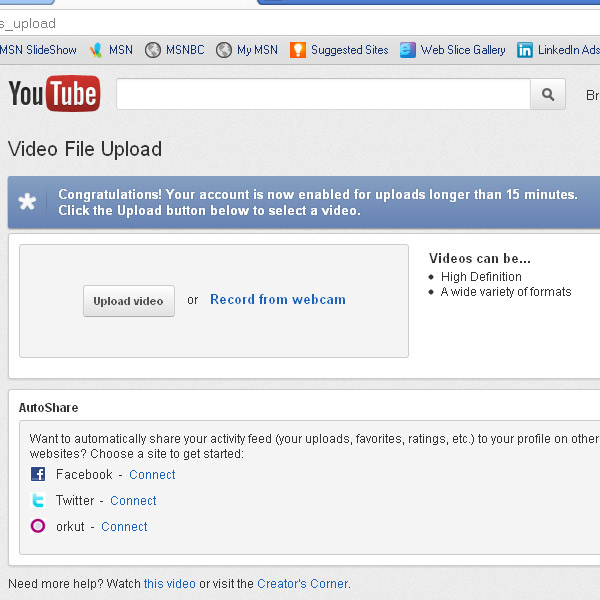600x600 pixels.
Task: Click the browser address bar
Action: click(300, 24)
